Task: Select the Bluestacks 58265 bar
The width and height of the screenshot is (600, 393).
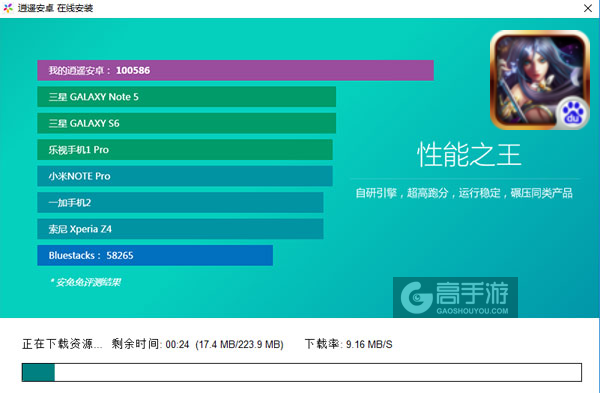Action: [x=155, y=255]
